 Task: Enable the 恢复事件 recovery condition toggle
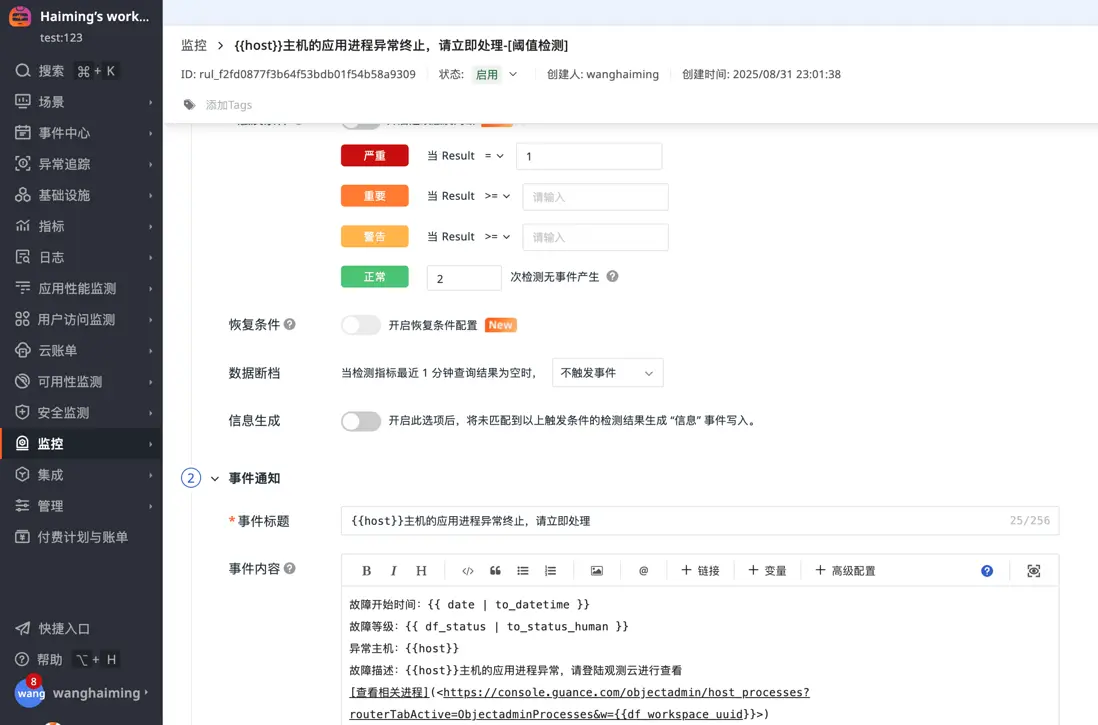(359, 324)
